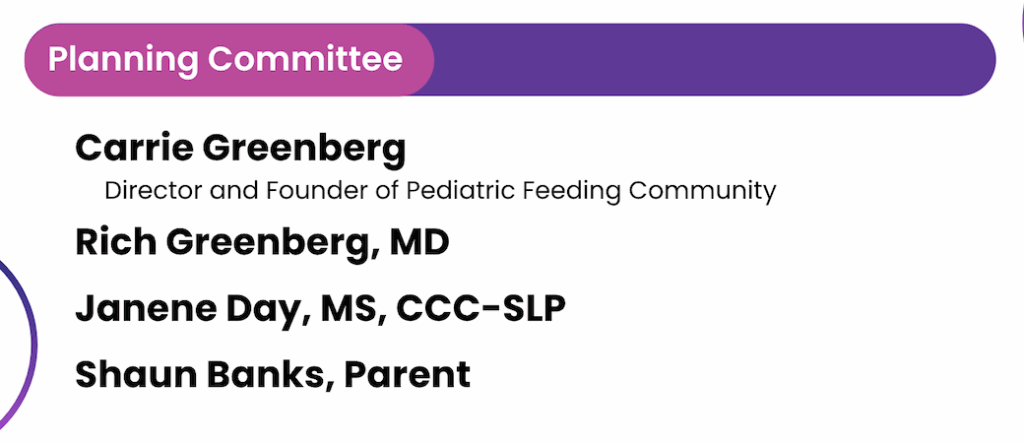
Task: Click the word "Parent" beside Shaun Banks
Action: (x=407, y=374)
